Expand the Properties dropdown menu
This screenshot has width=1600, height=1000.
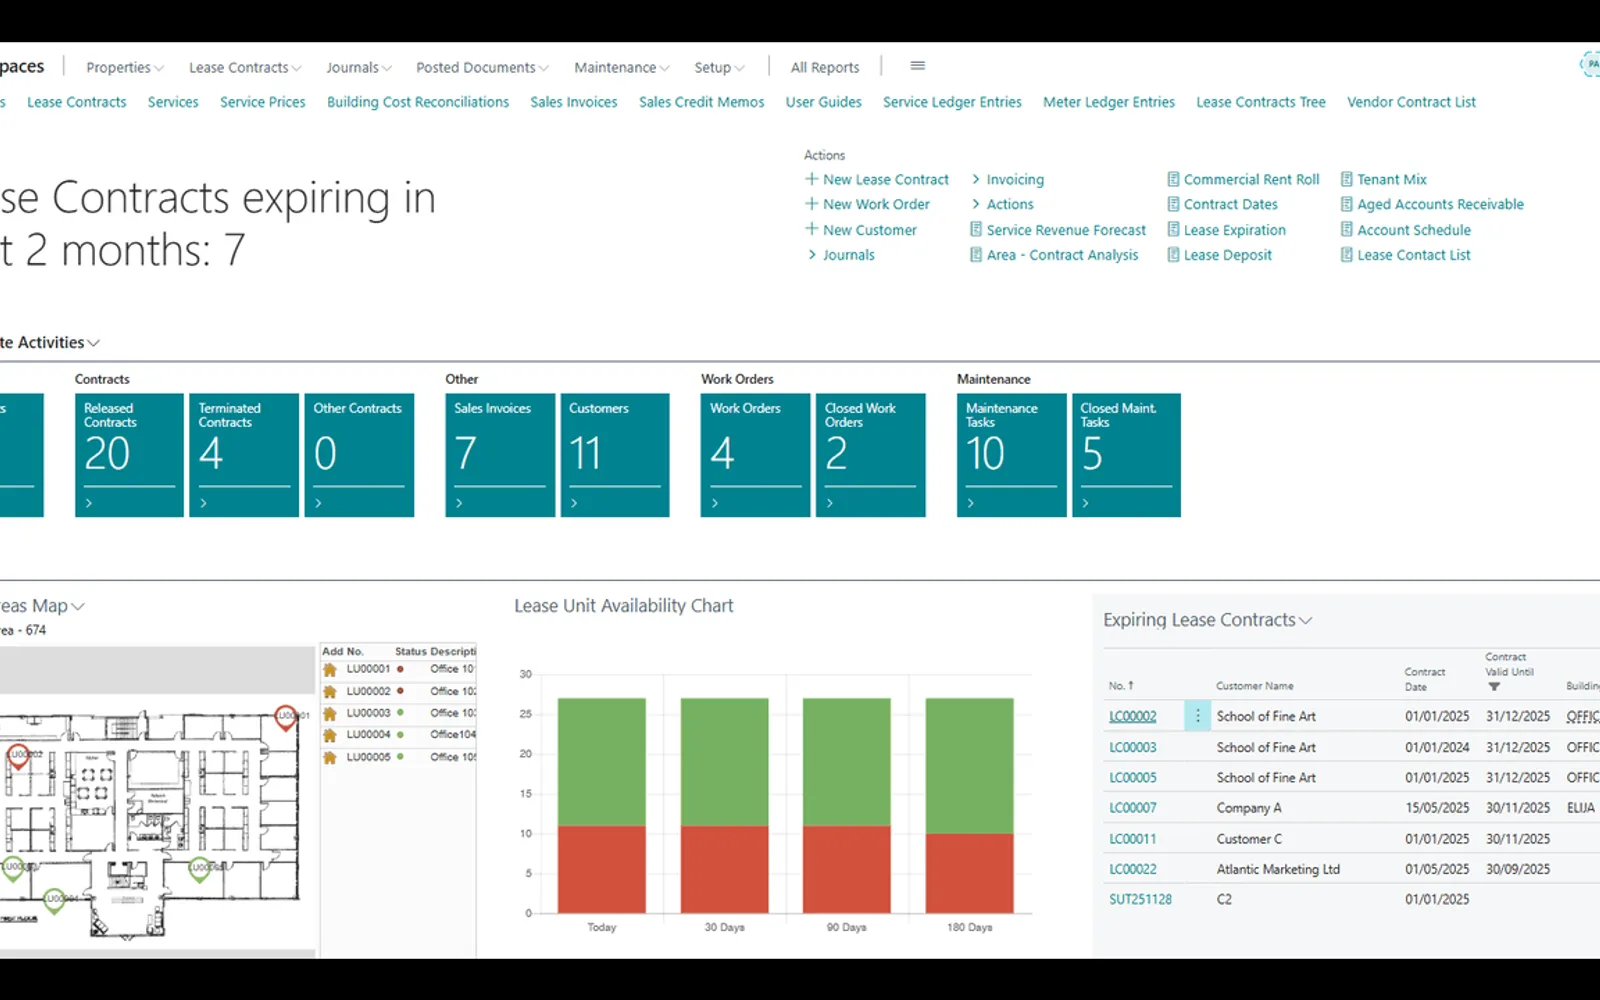(x=125, y=68)
